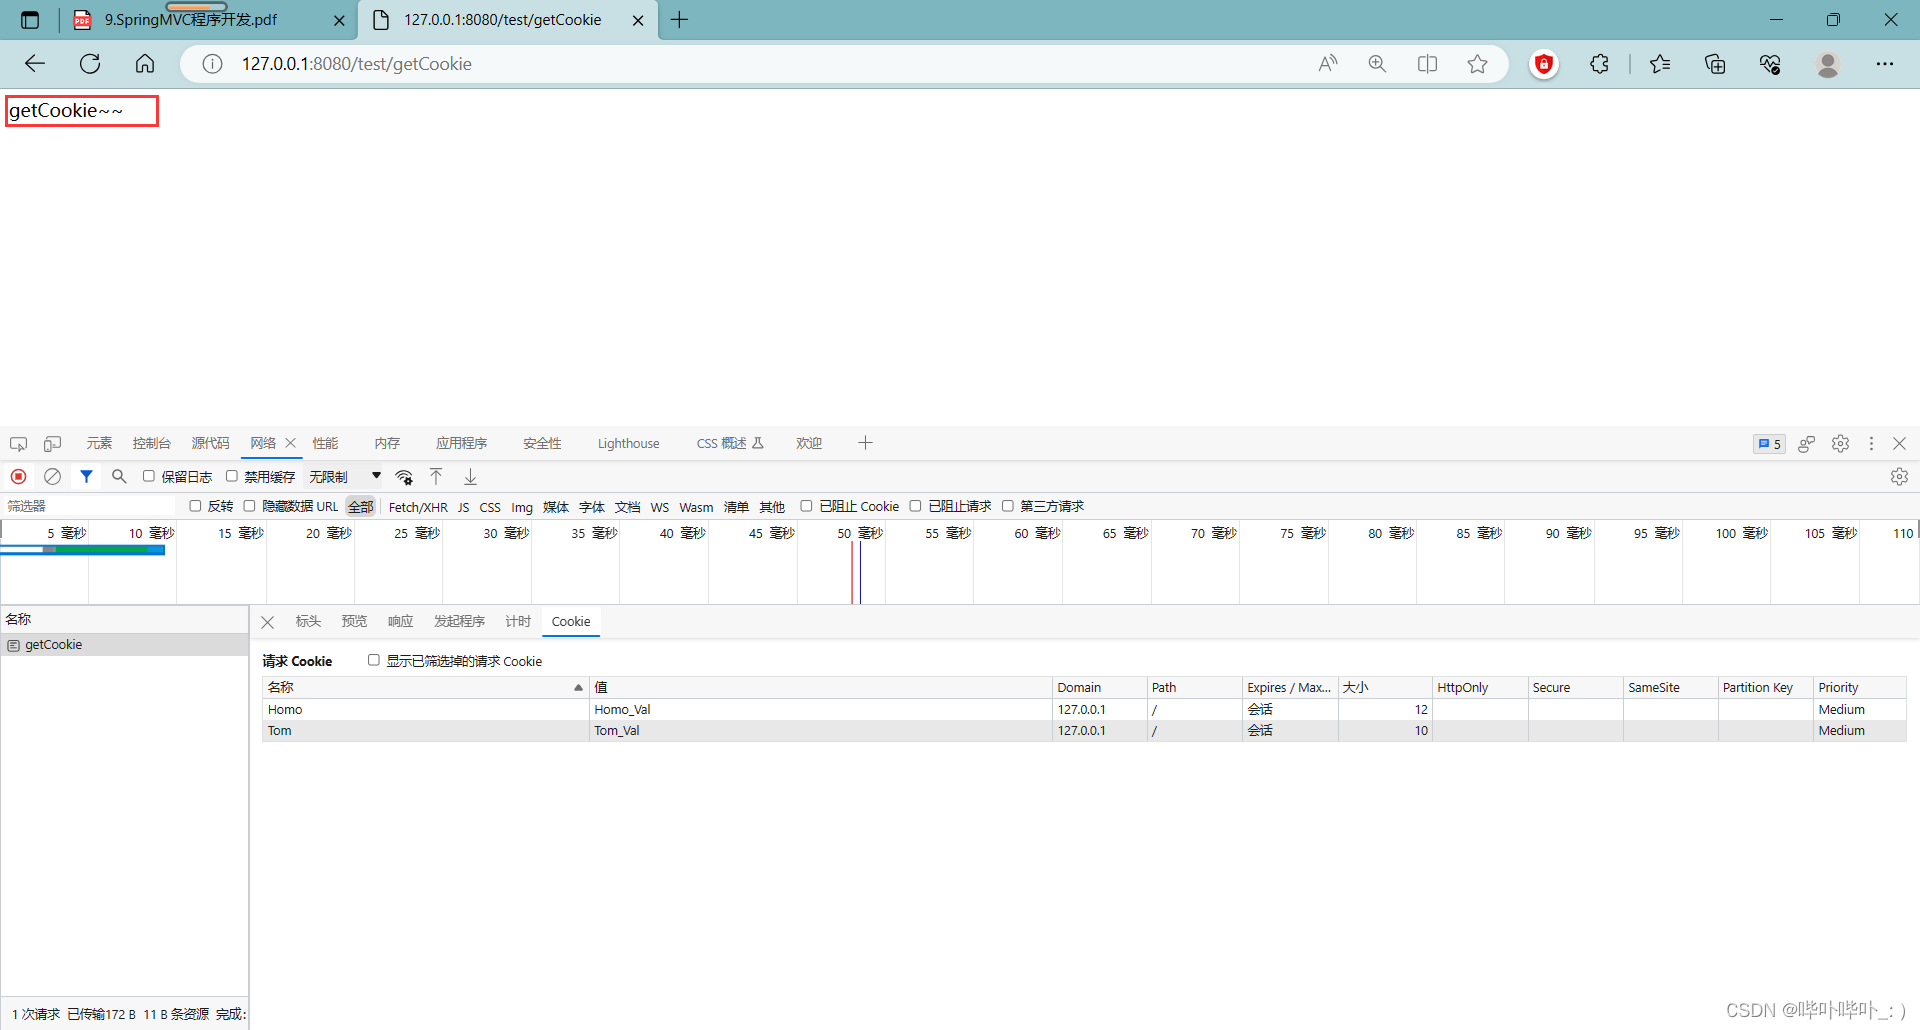This screenshot has height=1030, width=1920.
Task: Open 无限制 throttling dropdown
Action: tap(345, 477)
